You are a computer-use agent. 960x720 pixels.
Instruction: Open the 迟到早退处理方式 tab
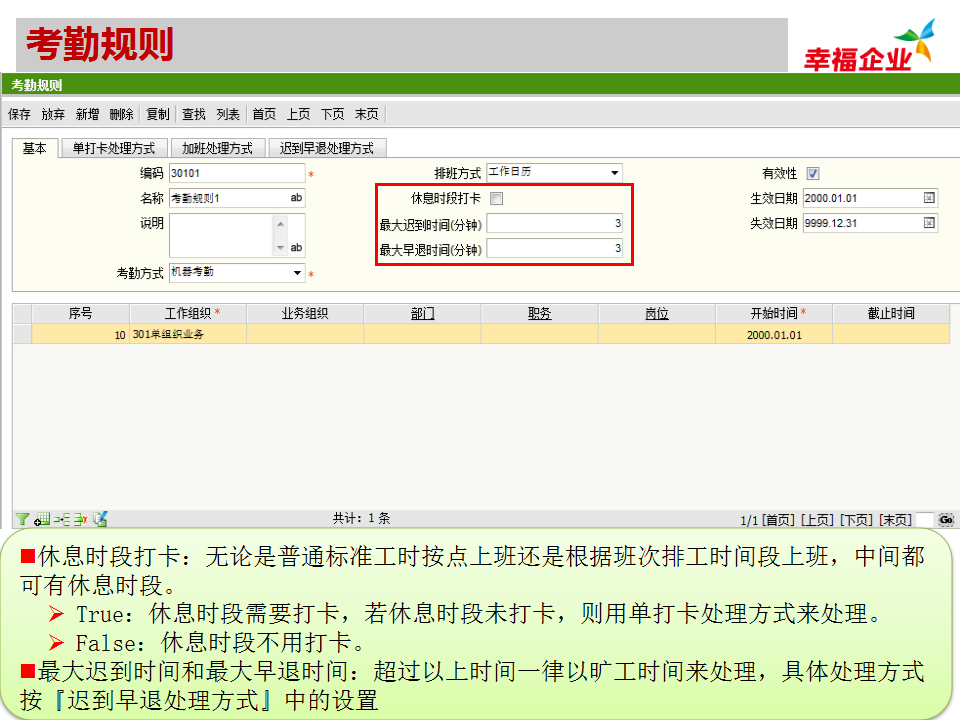[326, 148]
